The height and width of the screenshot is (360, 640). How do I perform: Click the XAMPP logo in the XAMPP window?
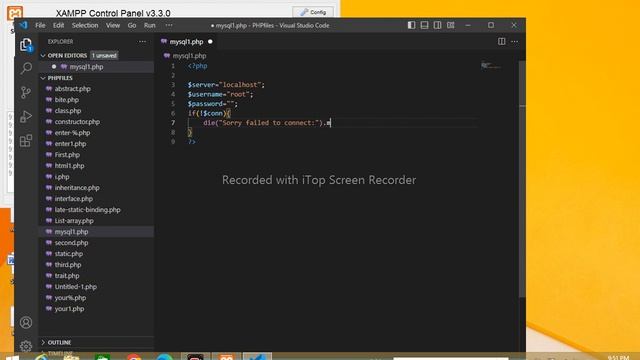point(15,13)
